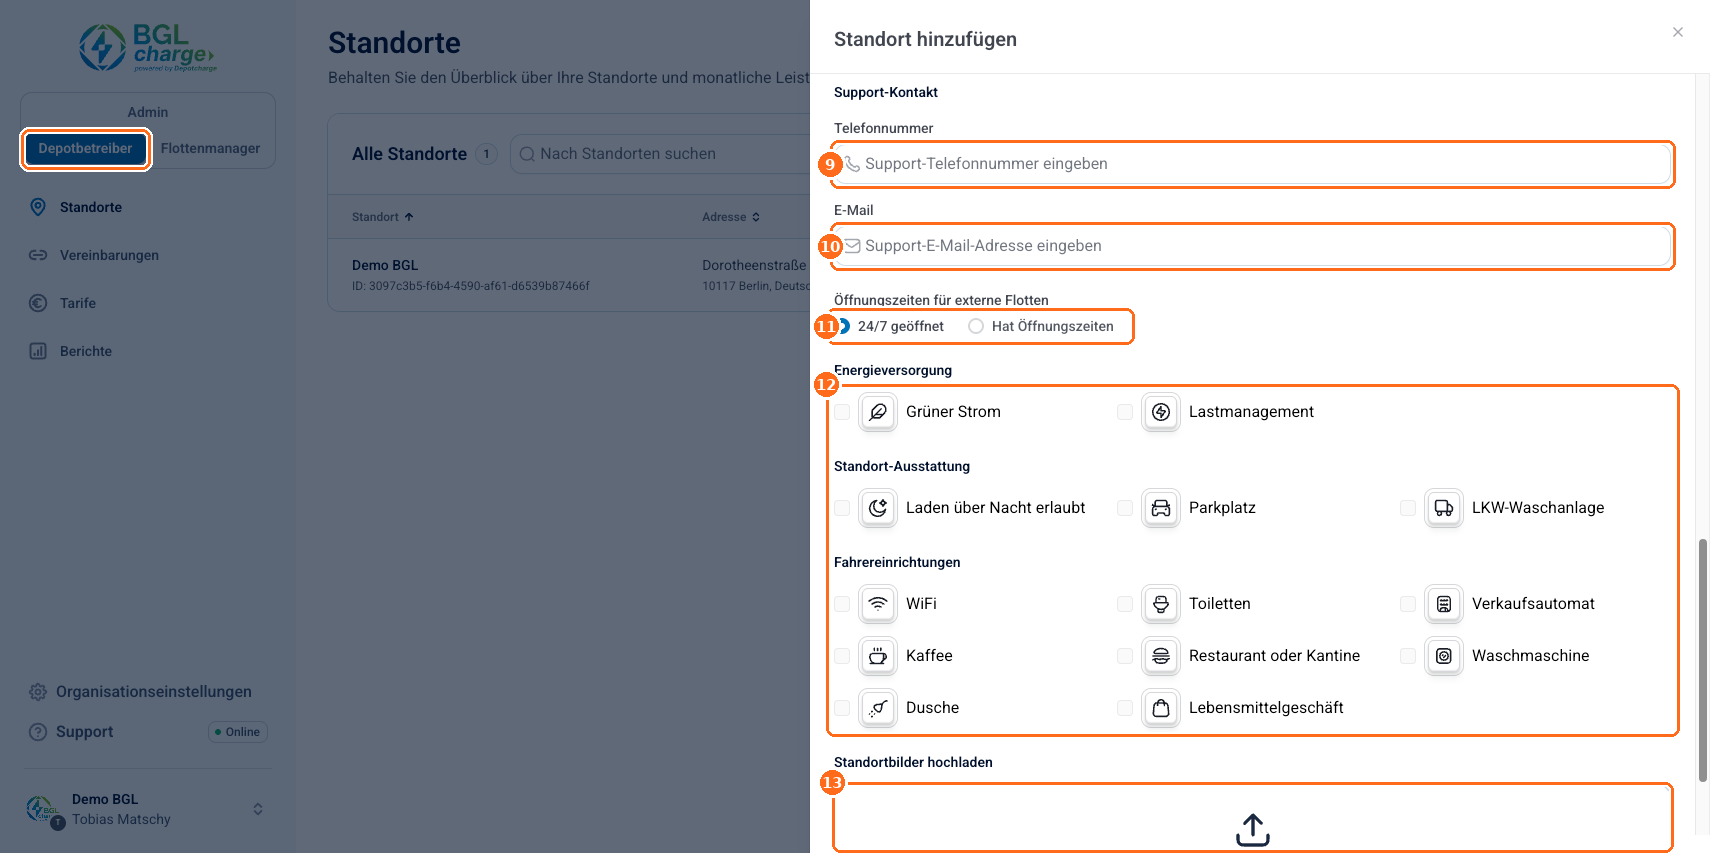
Task: Click the Lastmanagement bolt icon
Action: [1161, 412]
